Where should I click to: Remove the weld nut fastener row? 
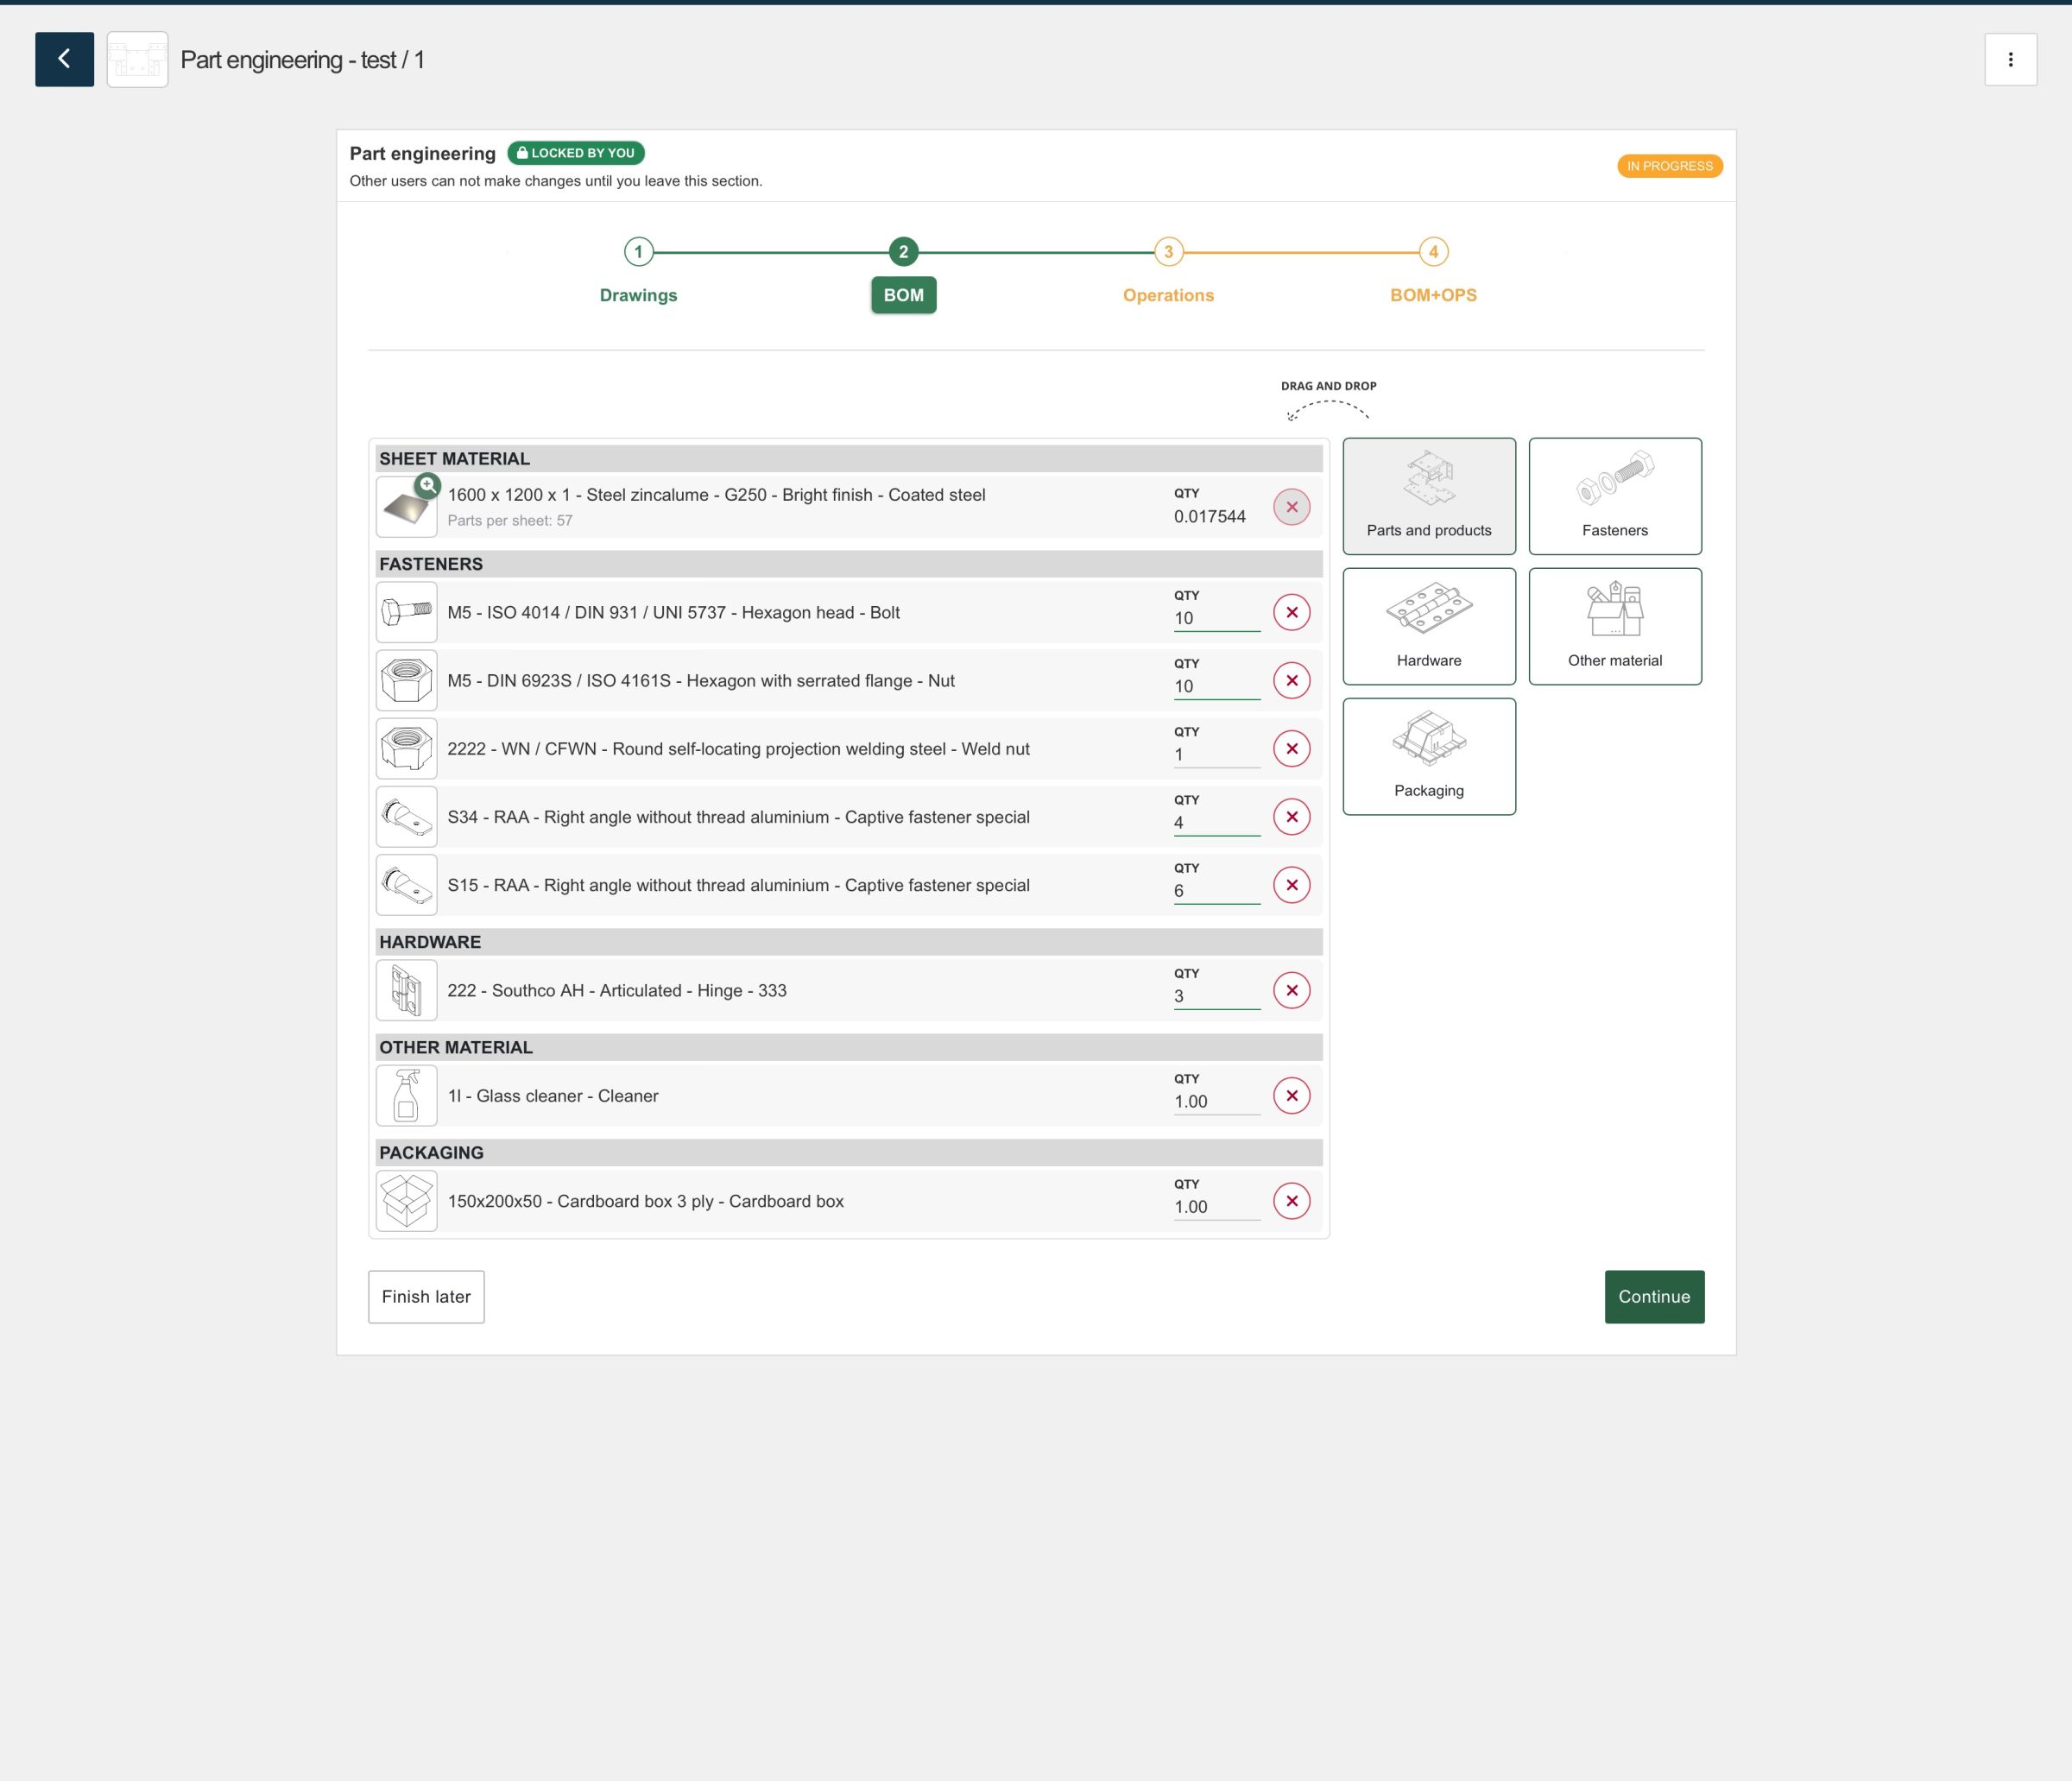[x=1291, y=749]
